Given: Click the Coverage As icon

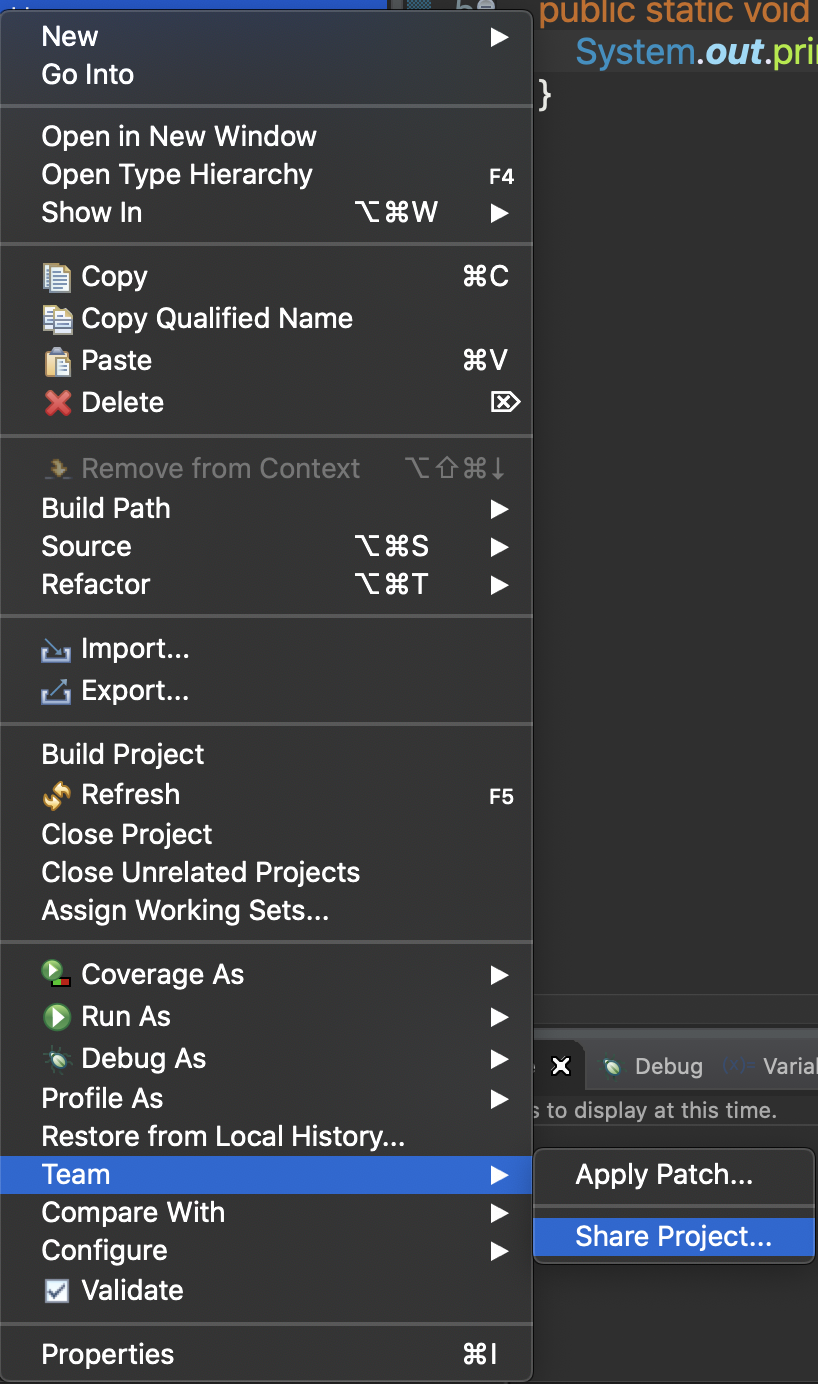Looking at the screenshot, I should (x=57, y=974).
